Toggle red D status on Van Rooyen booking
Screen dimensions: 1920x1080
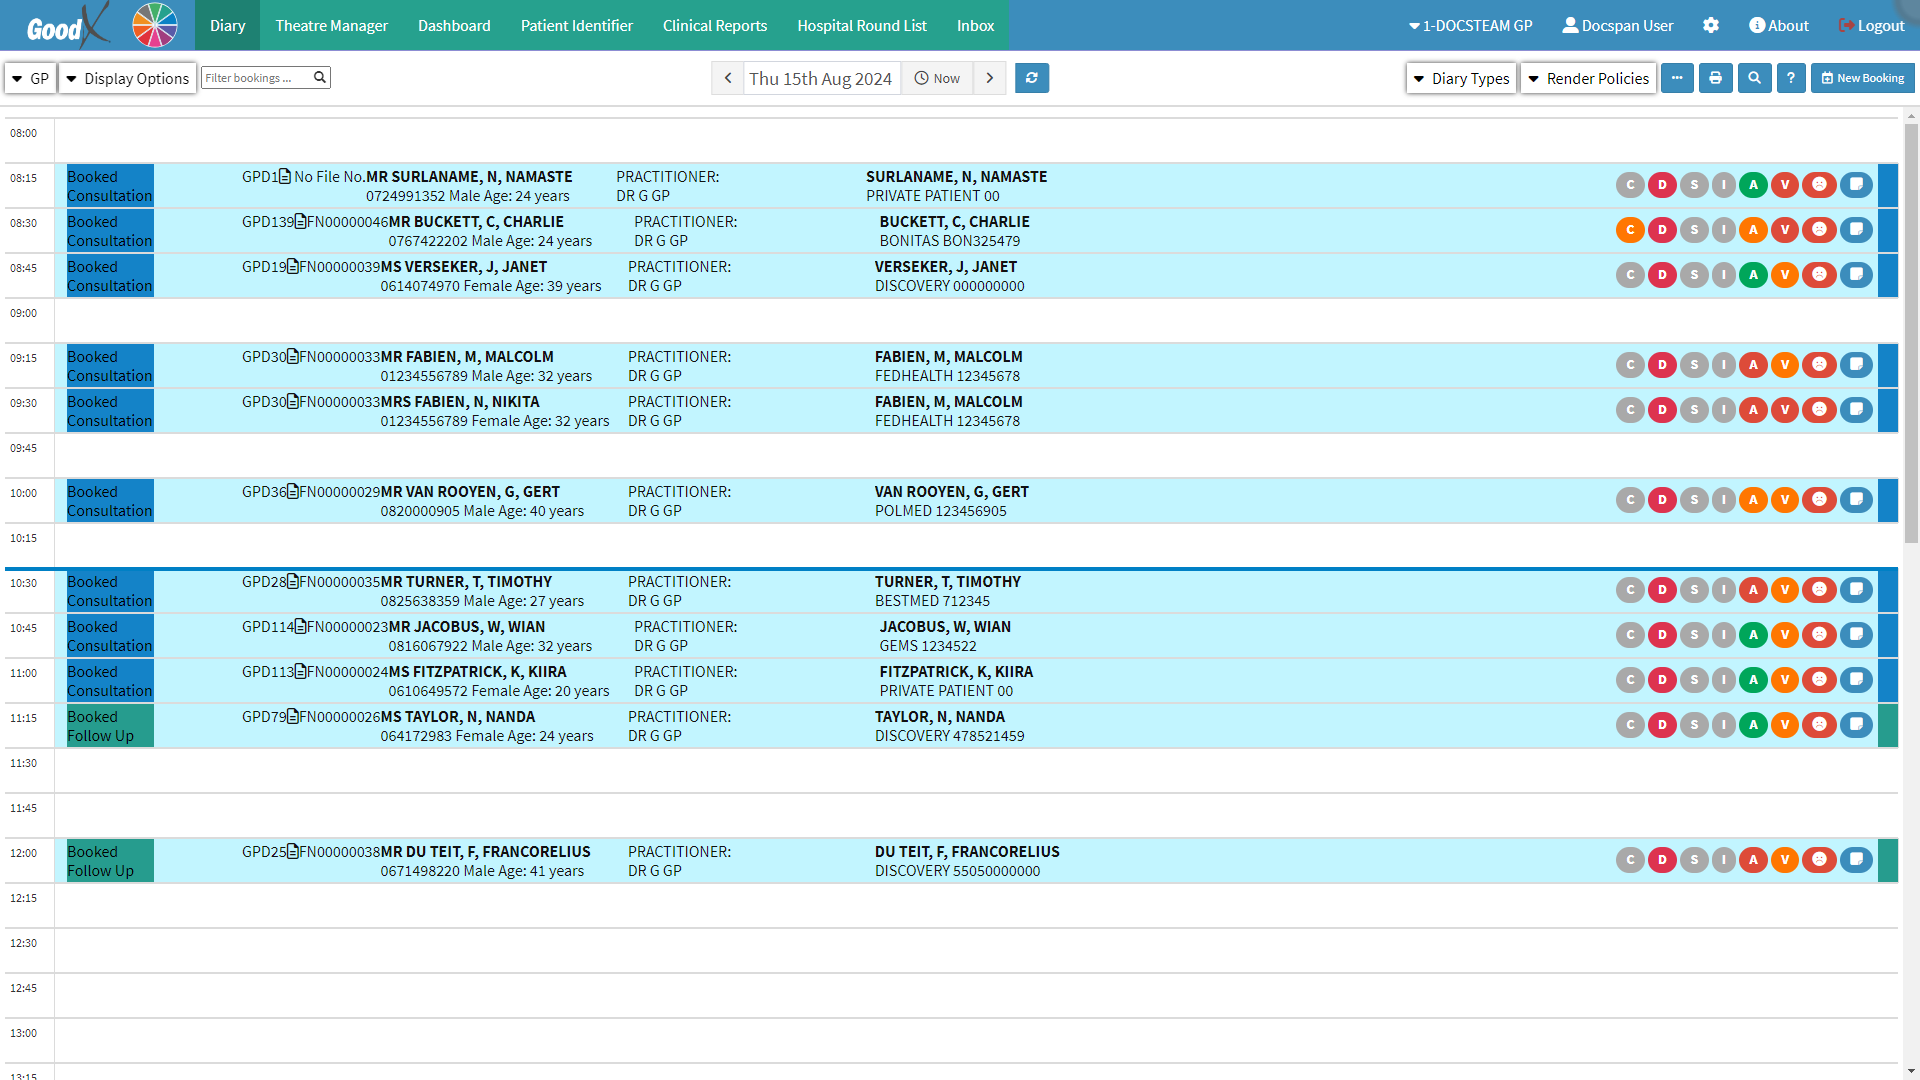click(x=1662, y=500)
